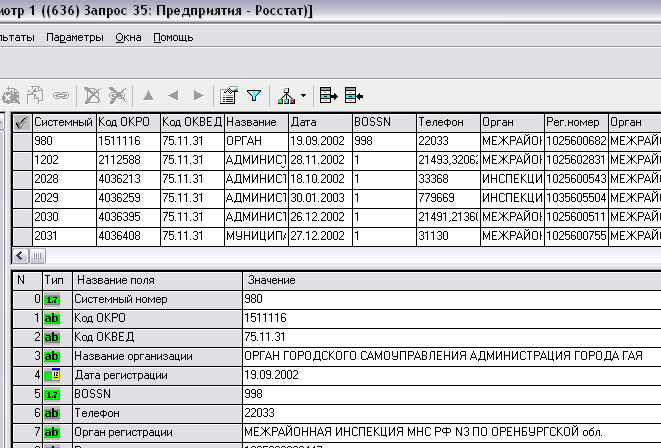This screenshot has height=448, width=661.
Task: Click ab type icon for Название организации
Action: [52, 357]
